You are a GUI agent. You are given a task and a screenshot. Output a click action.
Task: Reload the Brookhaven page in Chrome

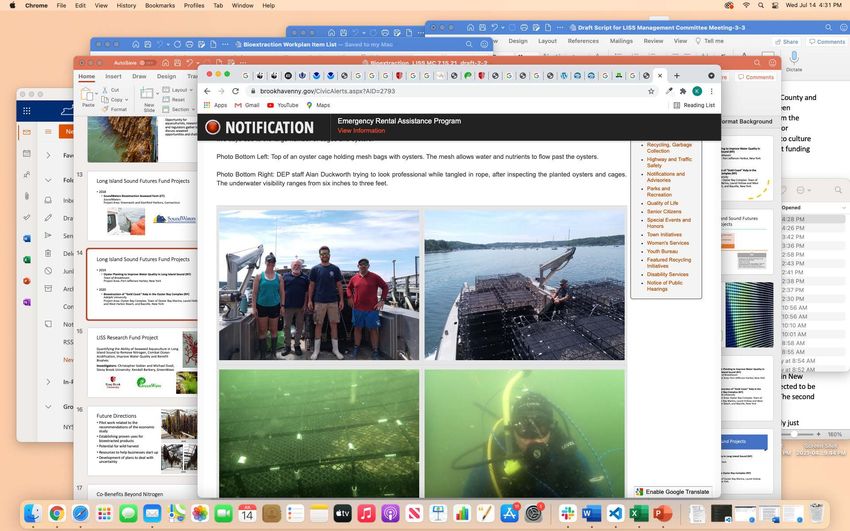click(235, 91)
